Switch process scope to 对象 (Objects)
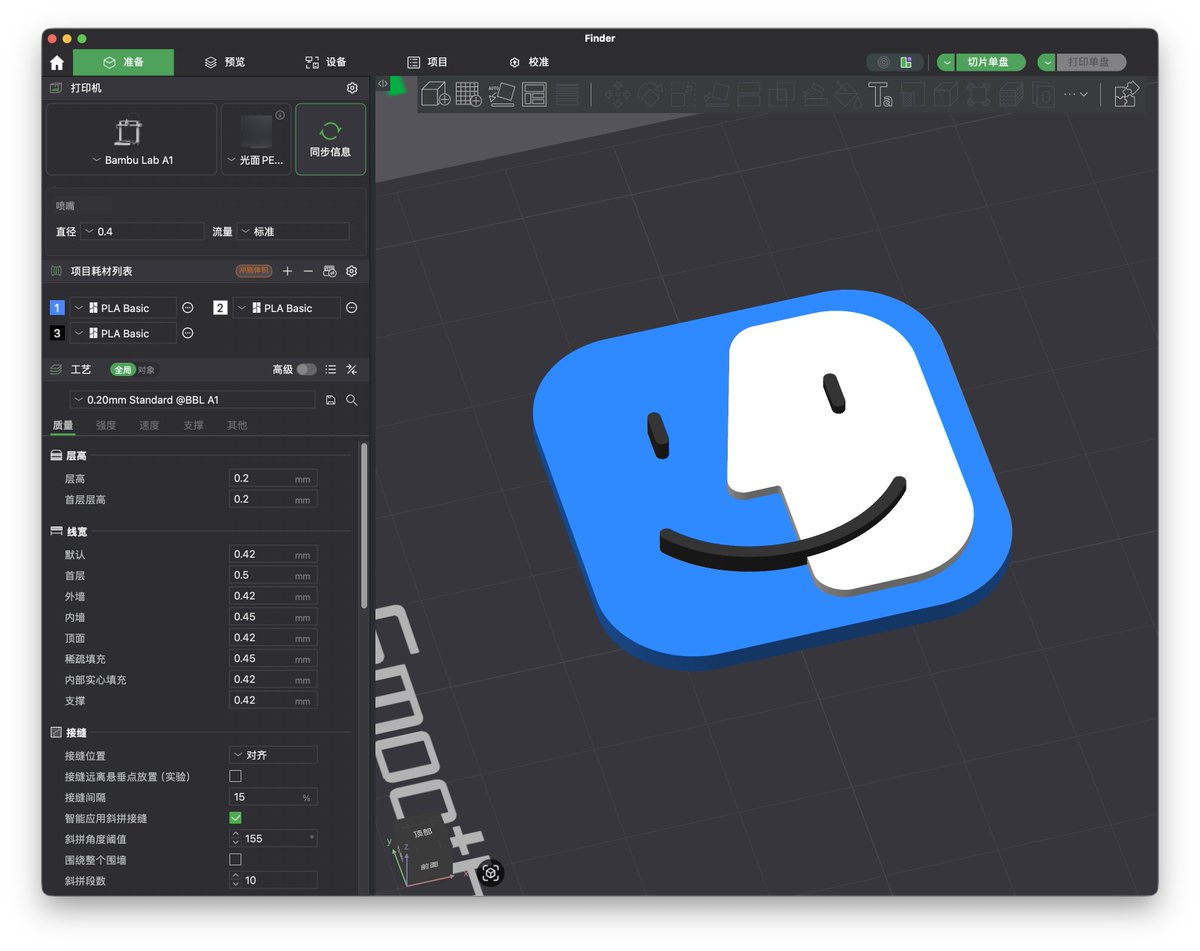 (147, 370)
